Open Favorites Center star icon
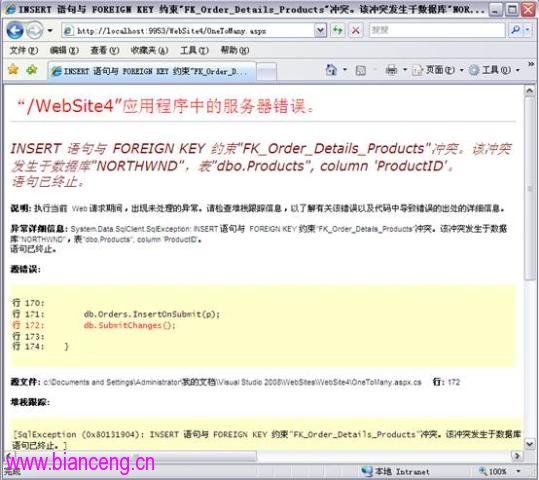 tap(13, 70)
